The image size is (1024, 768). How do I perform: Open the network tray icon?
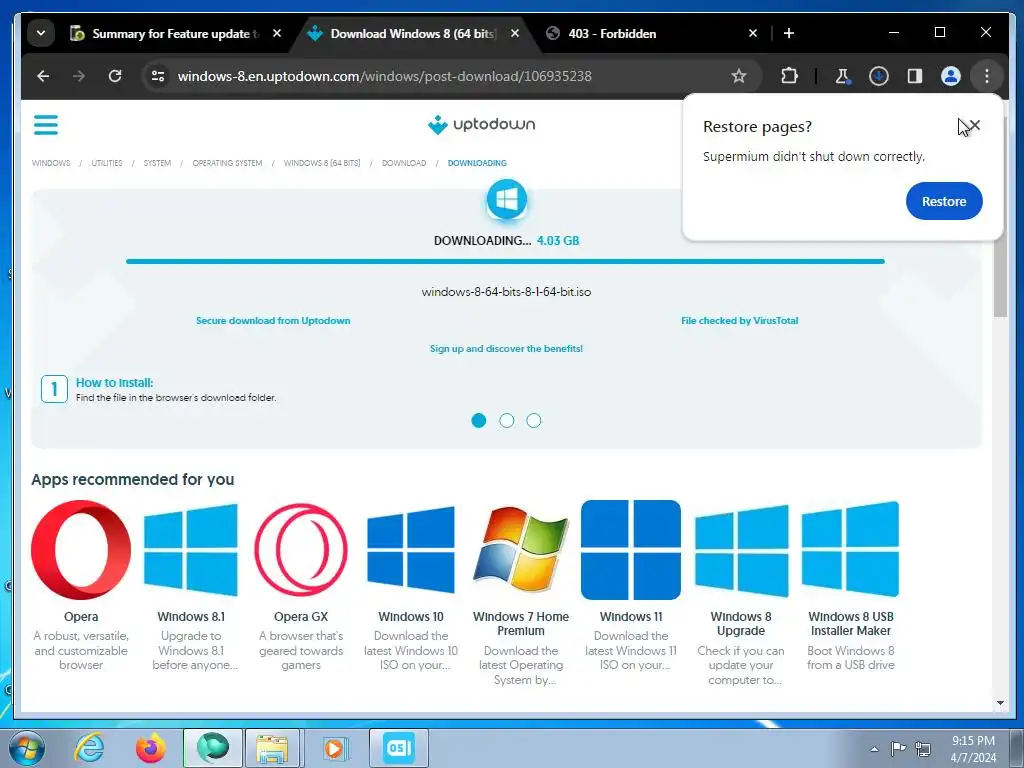[923, 748]
